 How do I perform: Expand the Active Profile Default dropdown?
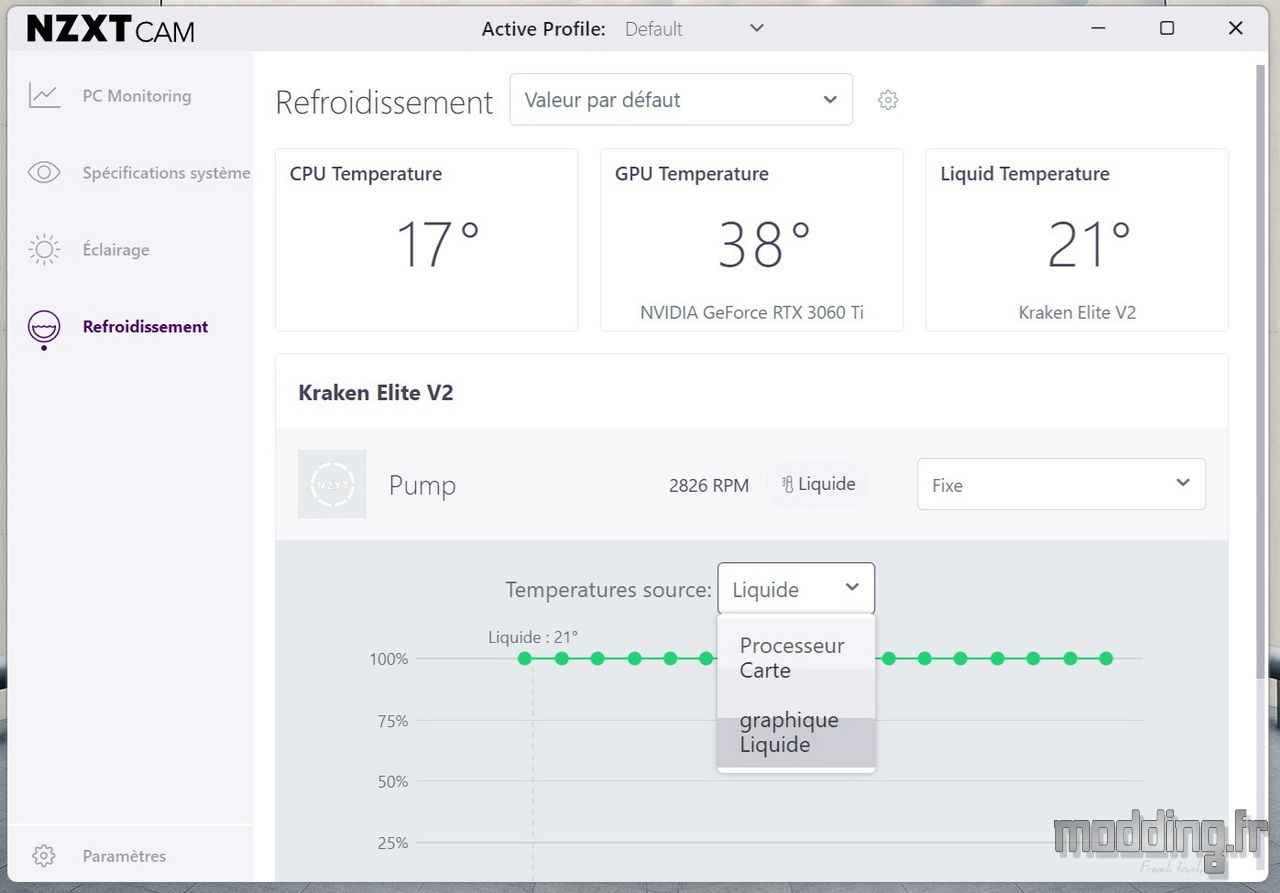coord(695,29)
